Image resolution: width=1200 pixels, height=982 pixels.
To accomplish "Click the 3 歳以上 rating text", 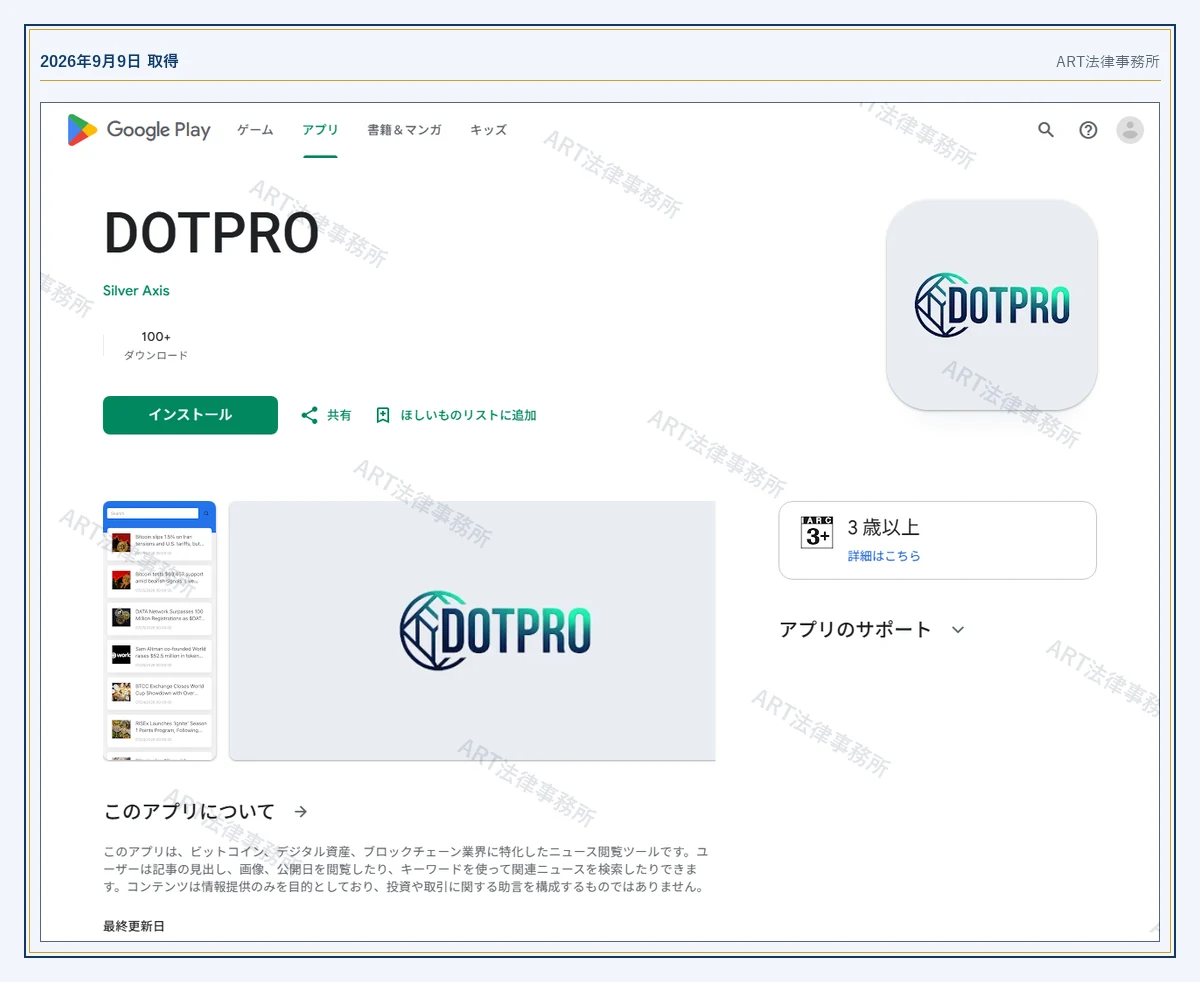I will 883,528.
